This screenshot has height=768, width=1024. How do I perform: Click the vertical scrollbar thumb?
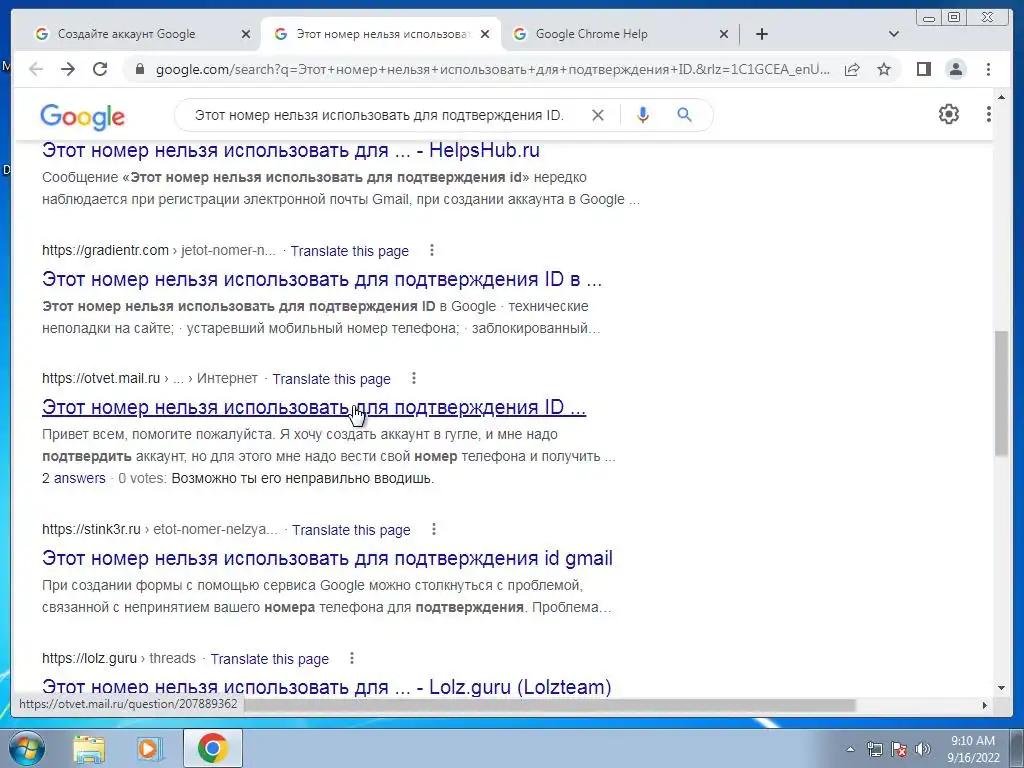pyautogui.click(x=1001, y=393)
